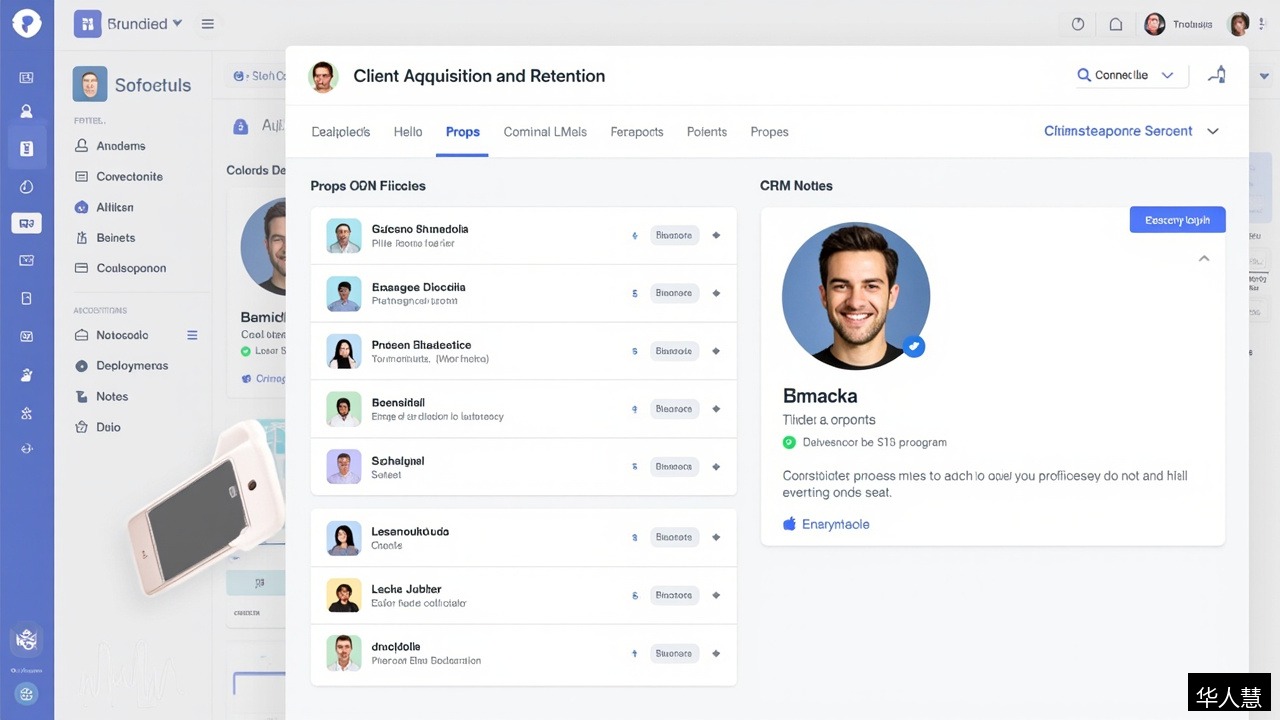Select the Pnosen Bhadectice contact row

[523, 351]
